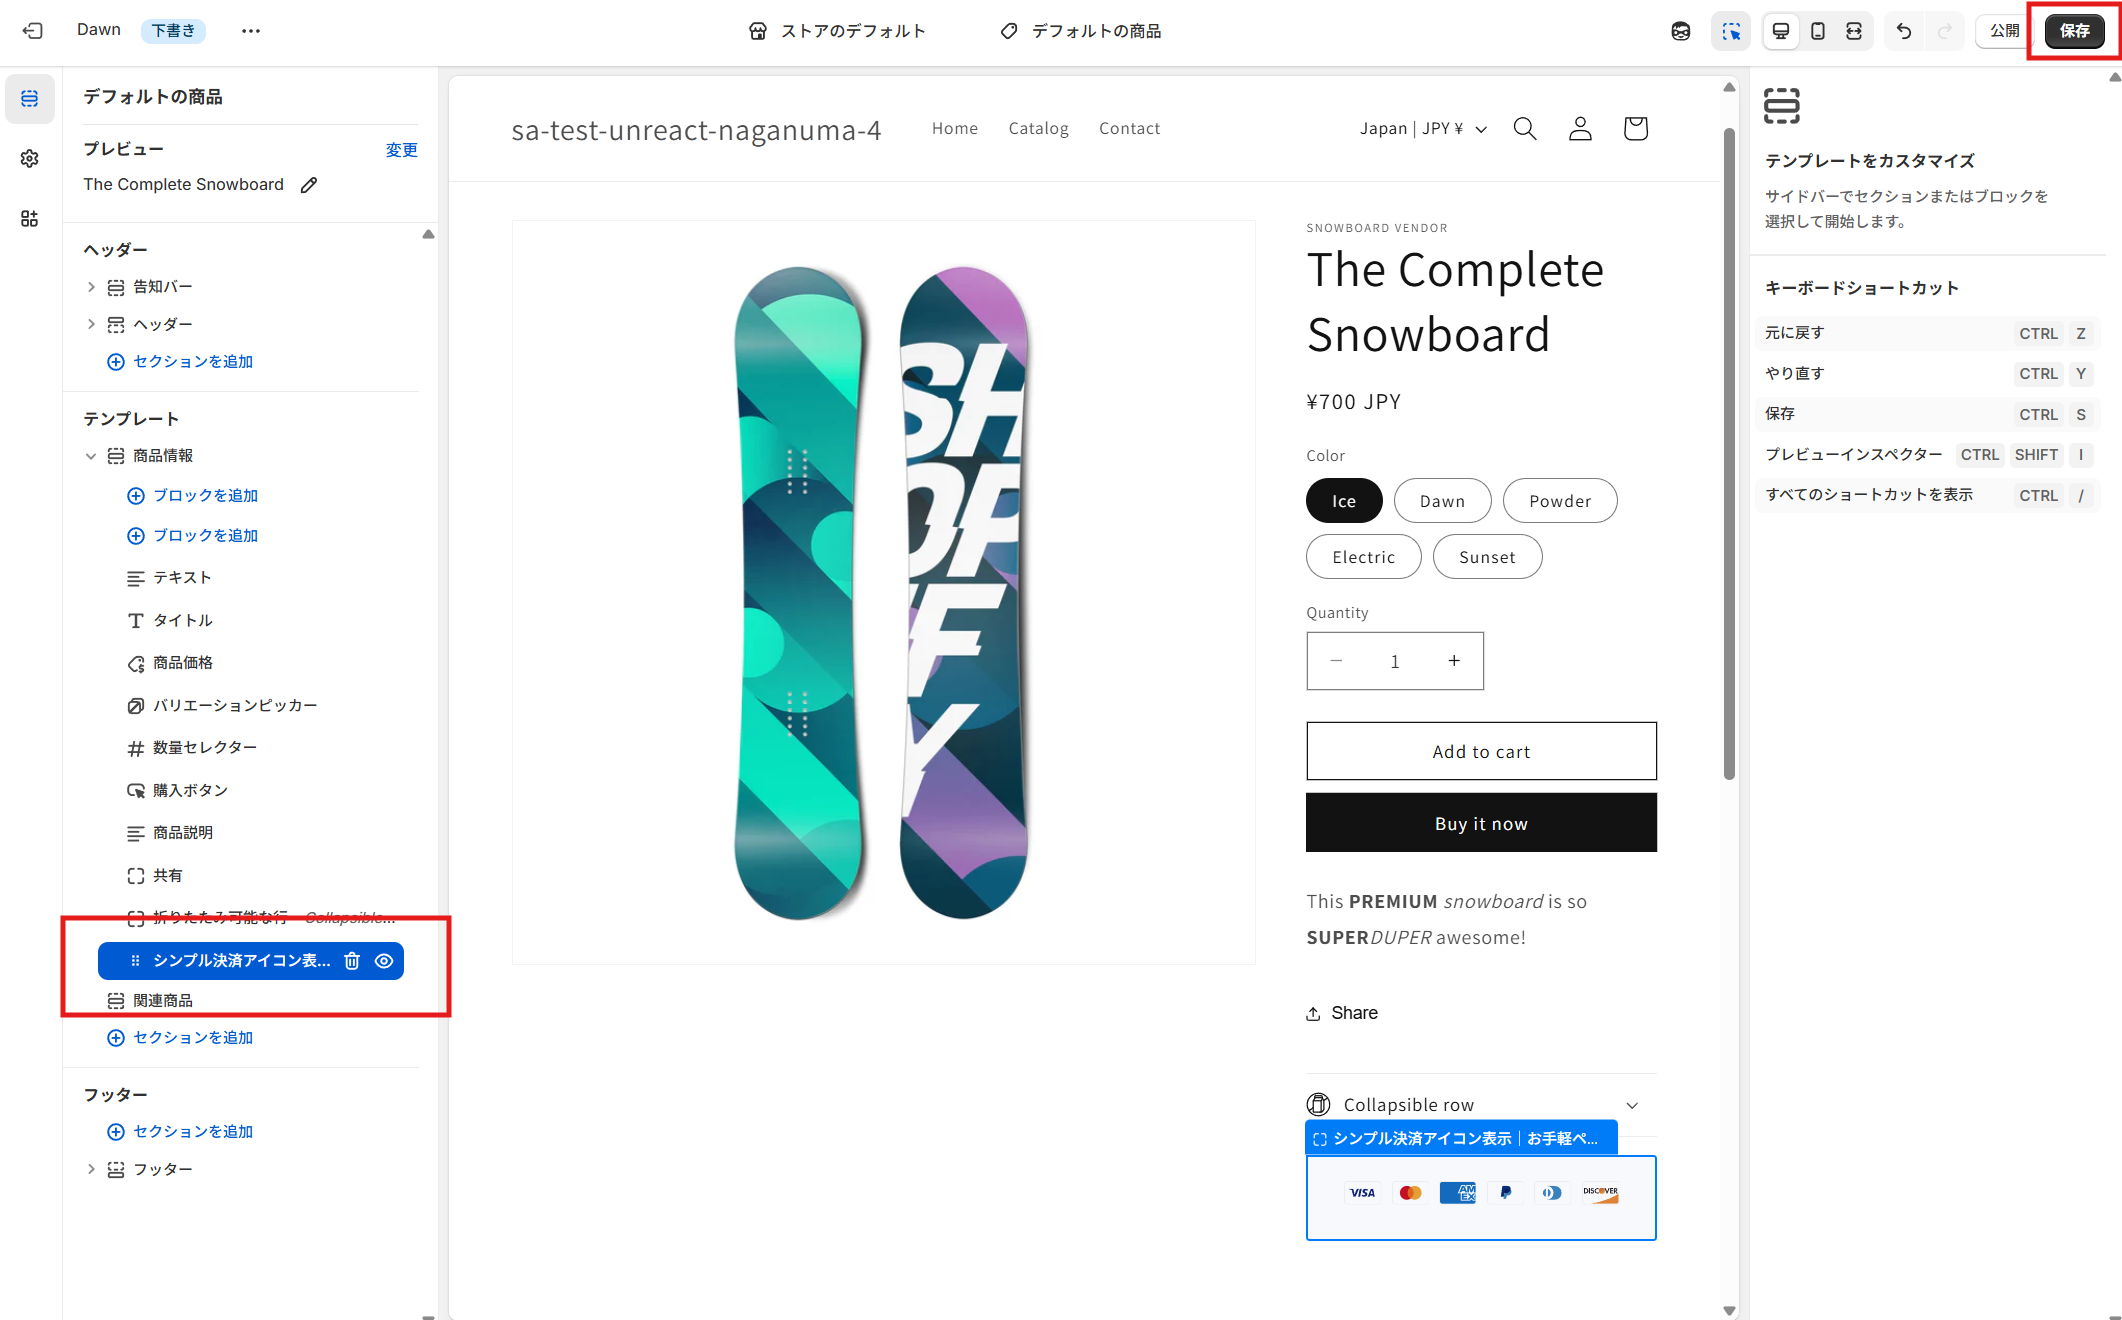Switch to mobile preview

tap(1818, 31)
